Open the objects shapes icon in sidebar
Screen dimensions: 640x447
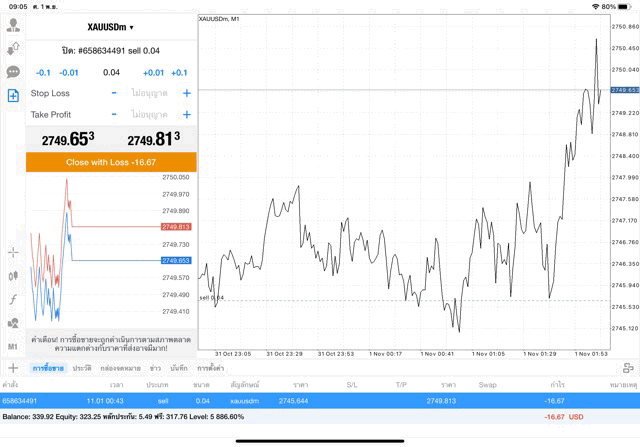click(13, 323)
